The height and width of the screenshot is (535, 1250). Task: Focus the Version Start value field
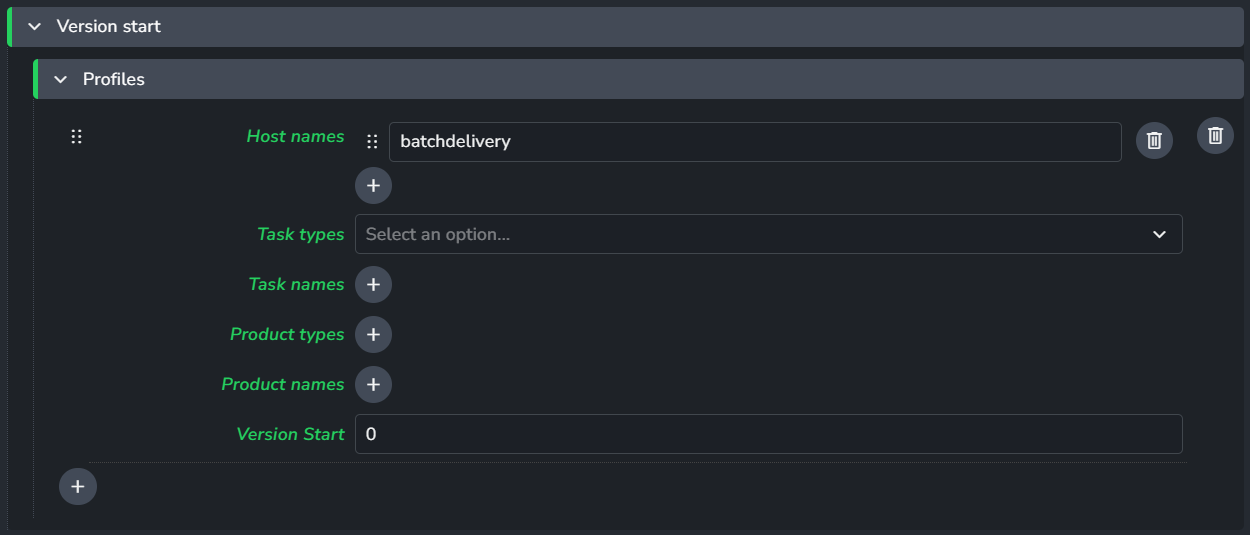click(x=769, y=434)
